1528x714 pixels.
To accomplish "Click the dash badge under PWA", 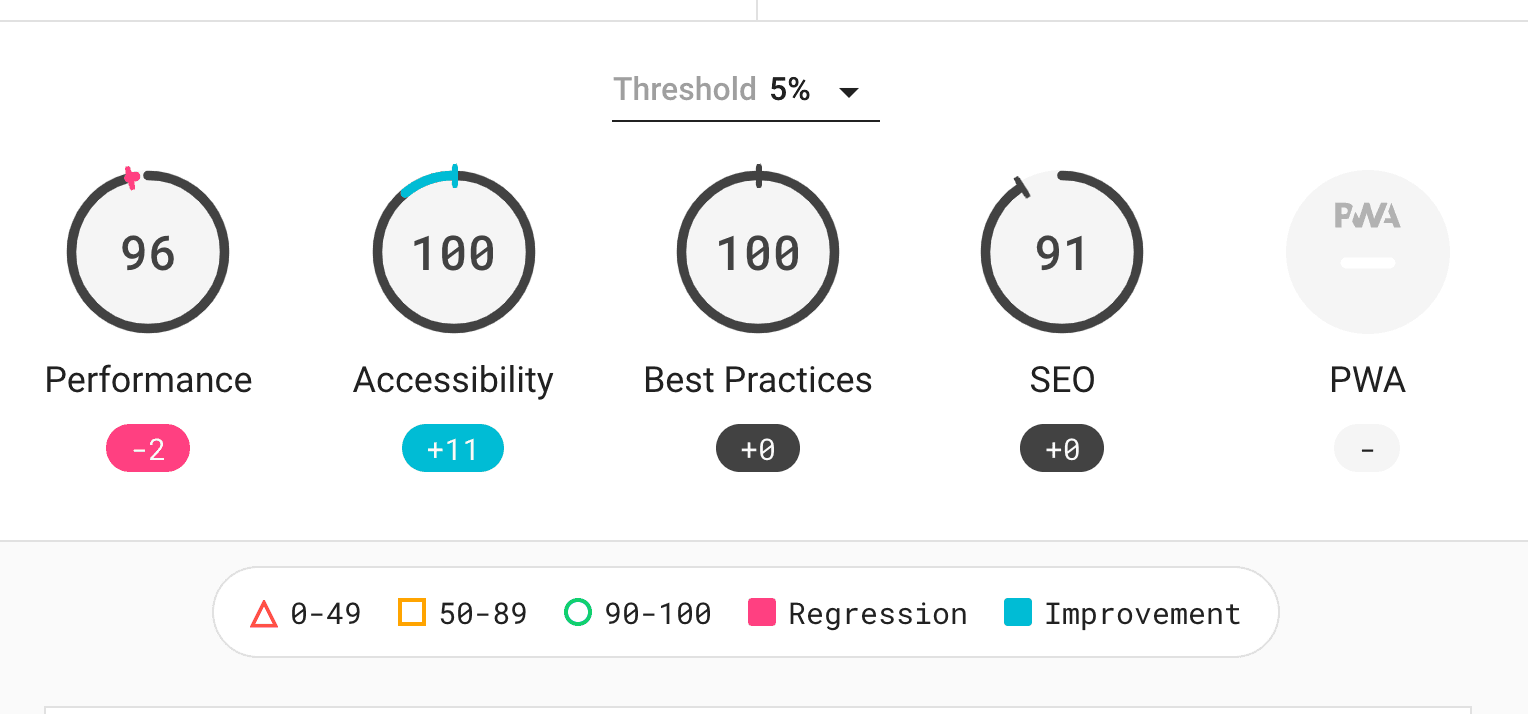I will [x=1367, y=449].
